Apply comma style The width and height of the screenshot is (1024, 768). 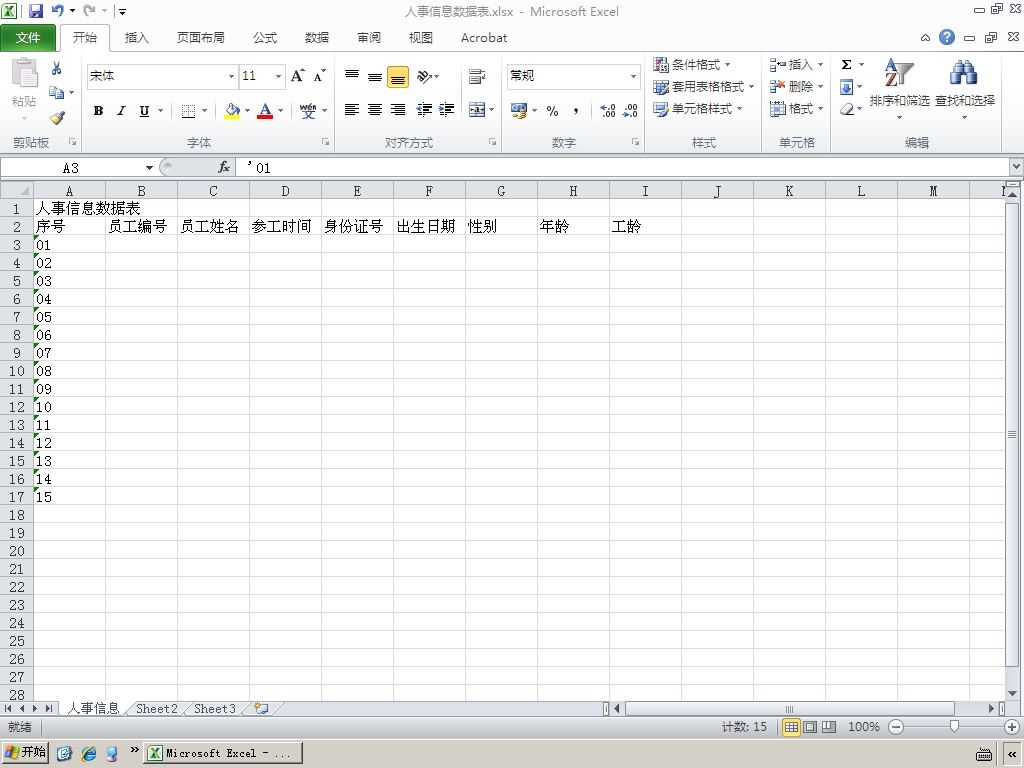click(575, 110)
